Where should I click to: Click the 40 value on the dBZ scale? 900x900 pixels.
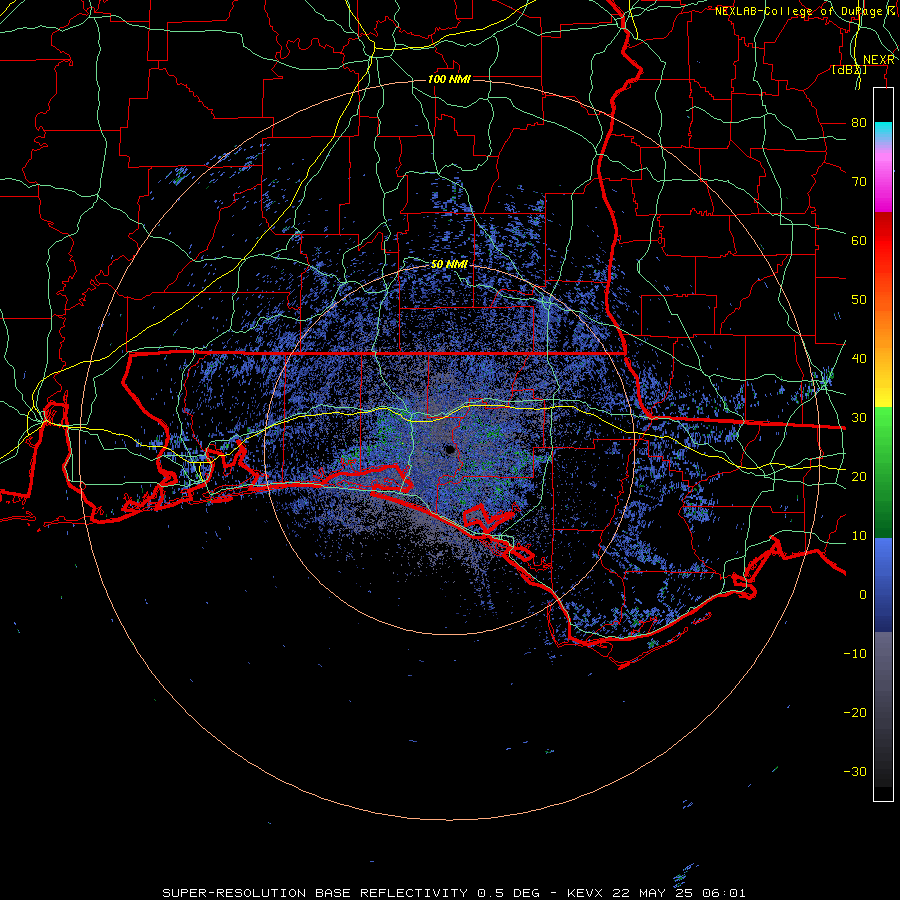coord(859,359)
